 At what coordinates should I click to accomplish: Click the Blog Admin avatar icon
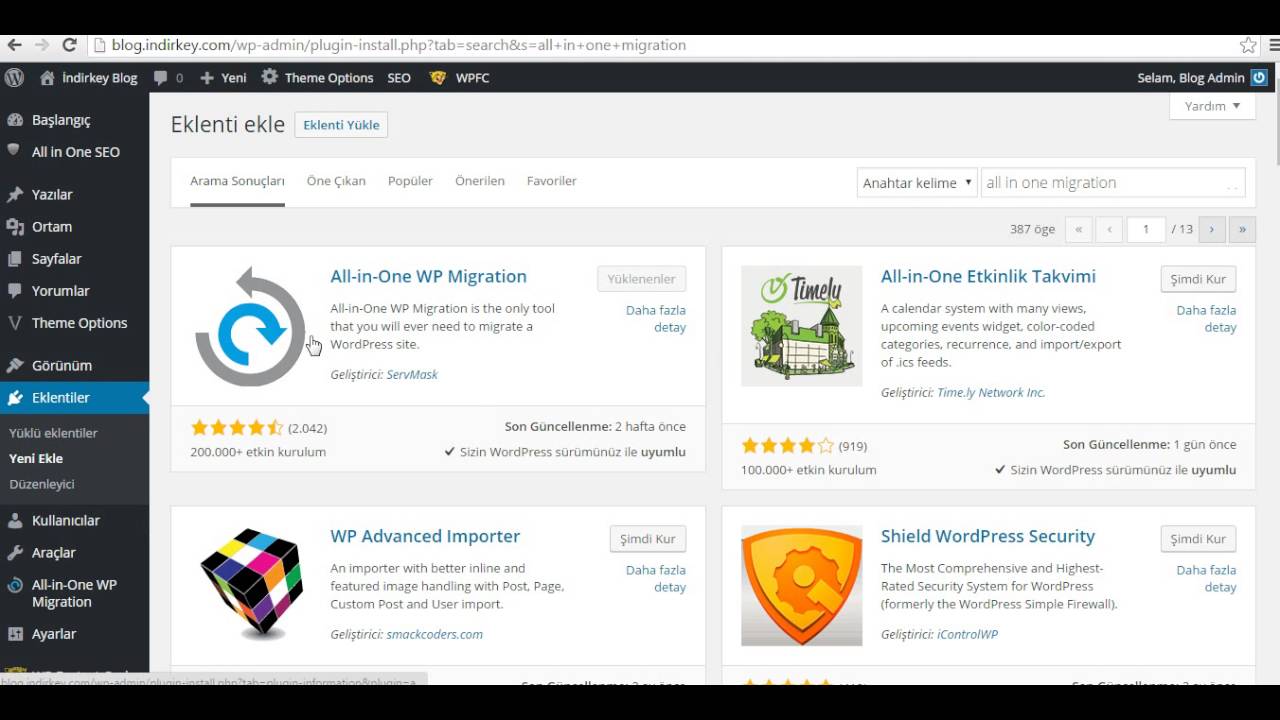1259,77
